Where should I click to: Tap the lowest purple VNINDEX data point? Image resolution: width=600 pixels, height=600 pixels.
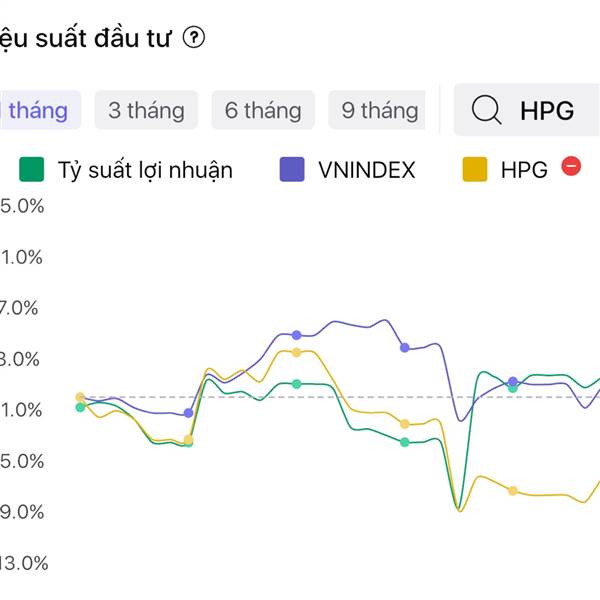pyautogui.click(x=188, y=413)
